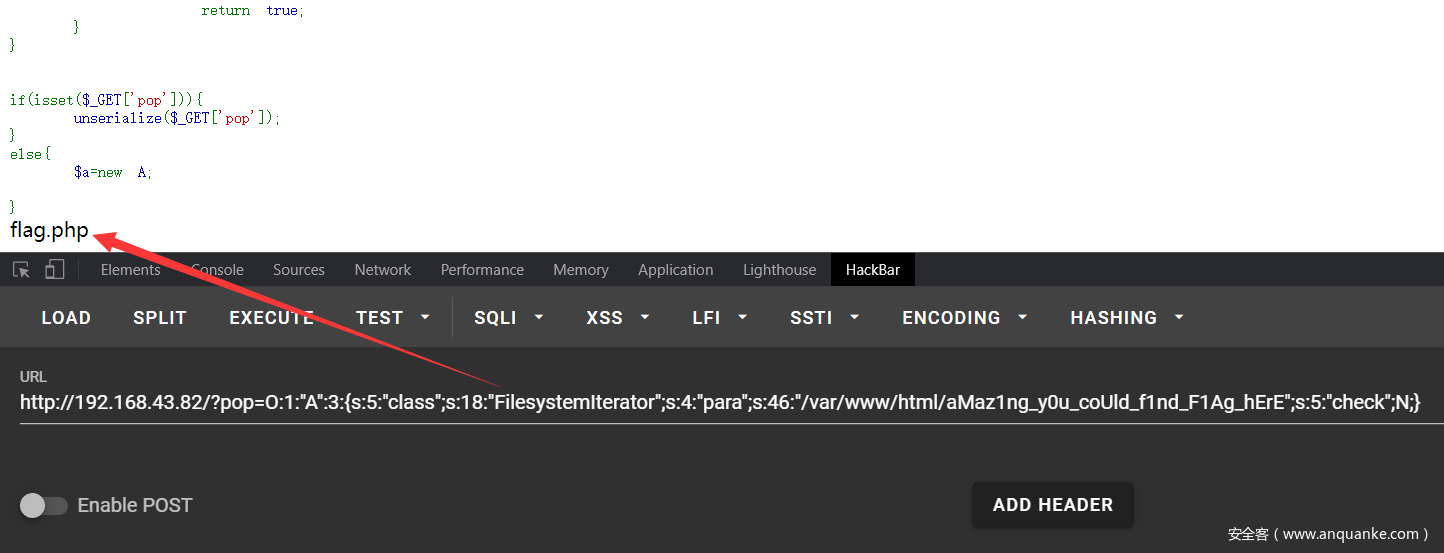Open the Lighthouse tab
The image size is (1444, 553).
coord(779,270)
